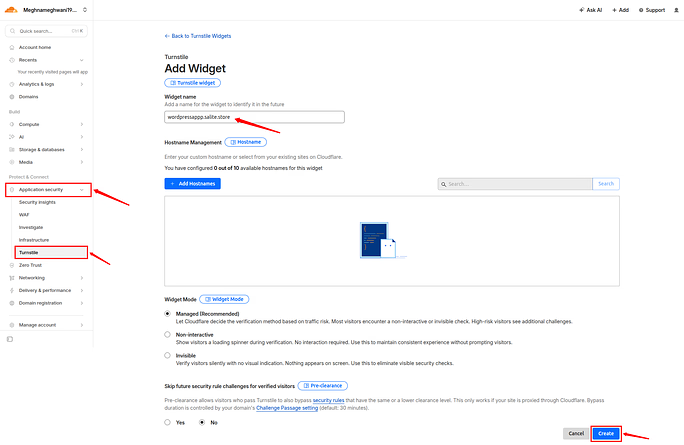Click the AI sidebar icon
Viewport: 684px width, 445px height.
coord(12,137)
